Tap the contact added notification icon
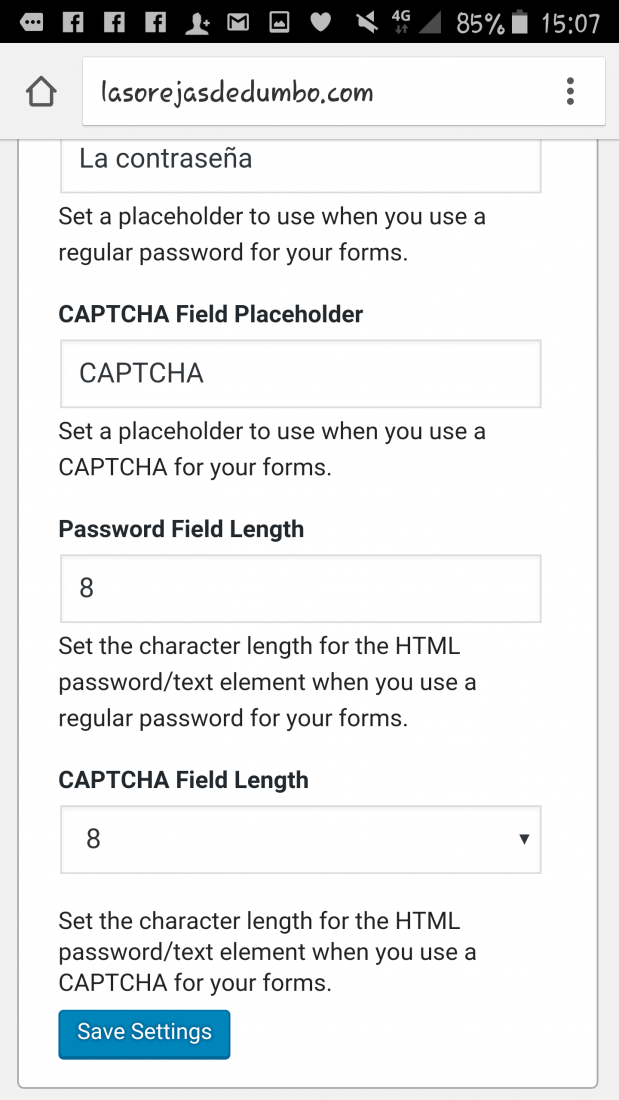Screen dimensions: 619x1100 tap(197, 22)
